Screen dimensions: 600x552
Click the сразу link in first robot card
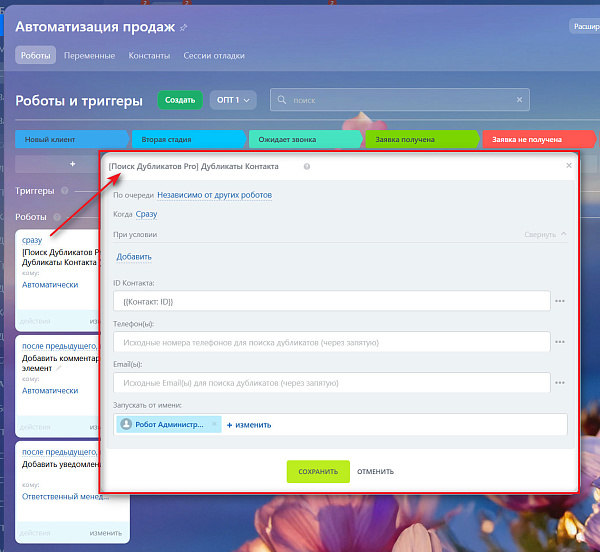coord(32,240)
